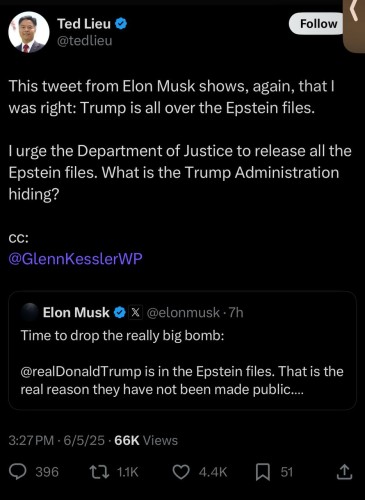Image resolution: width=365 pixels, height=500 pixels.
Task: Bookmark the tweet using bookmark icon
Action: click(x=263, y=472)
